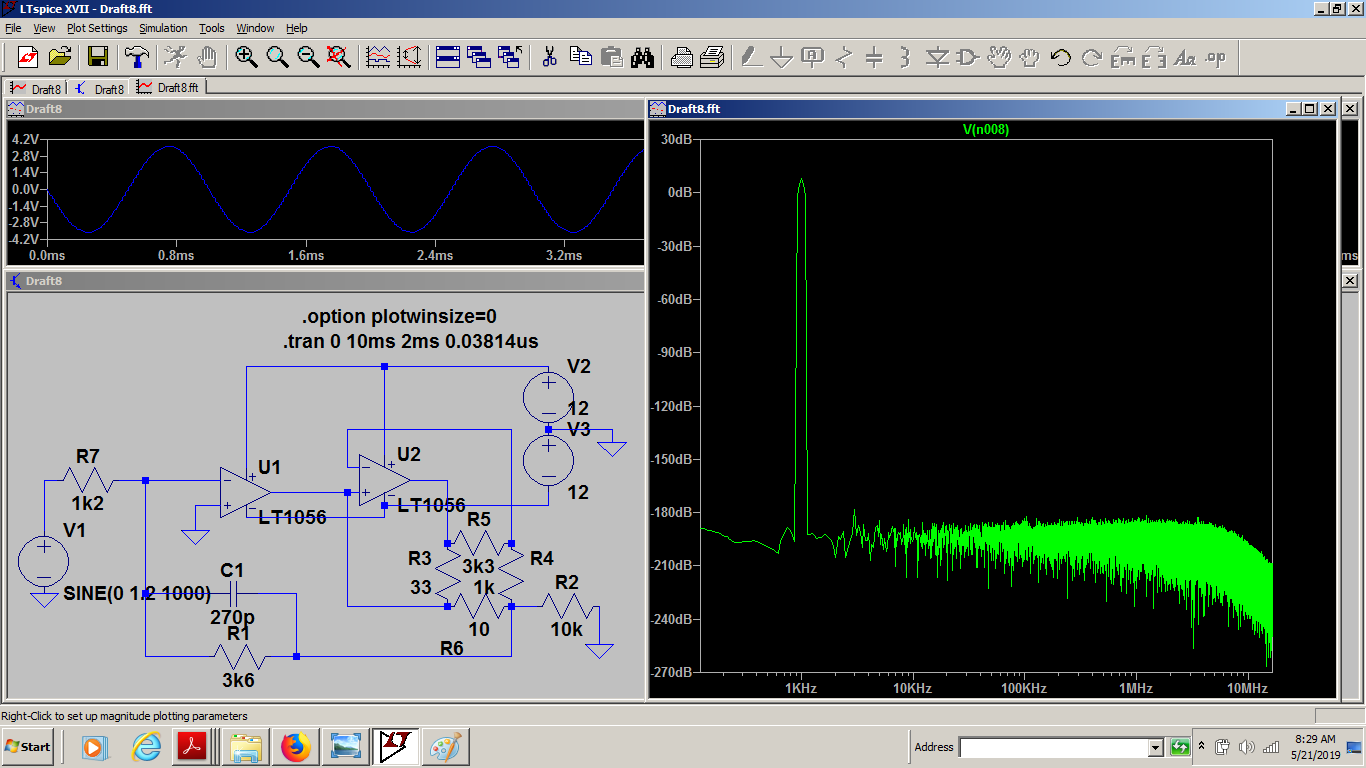Click the Cut scissors icon

tap(549, 56)
